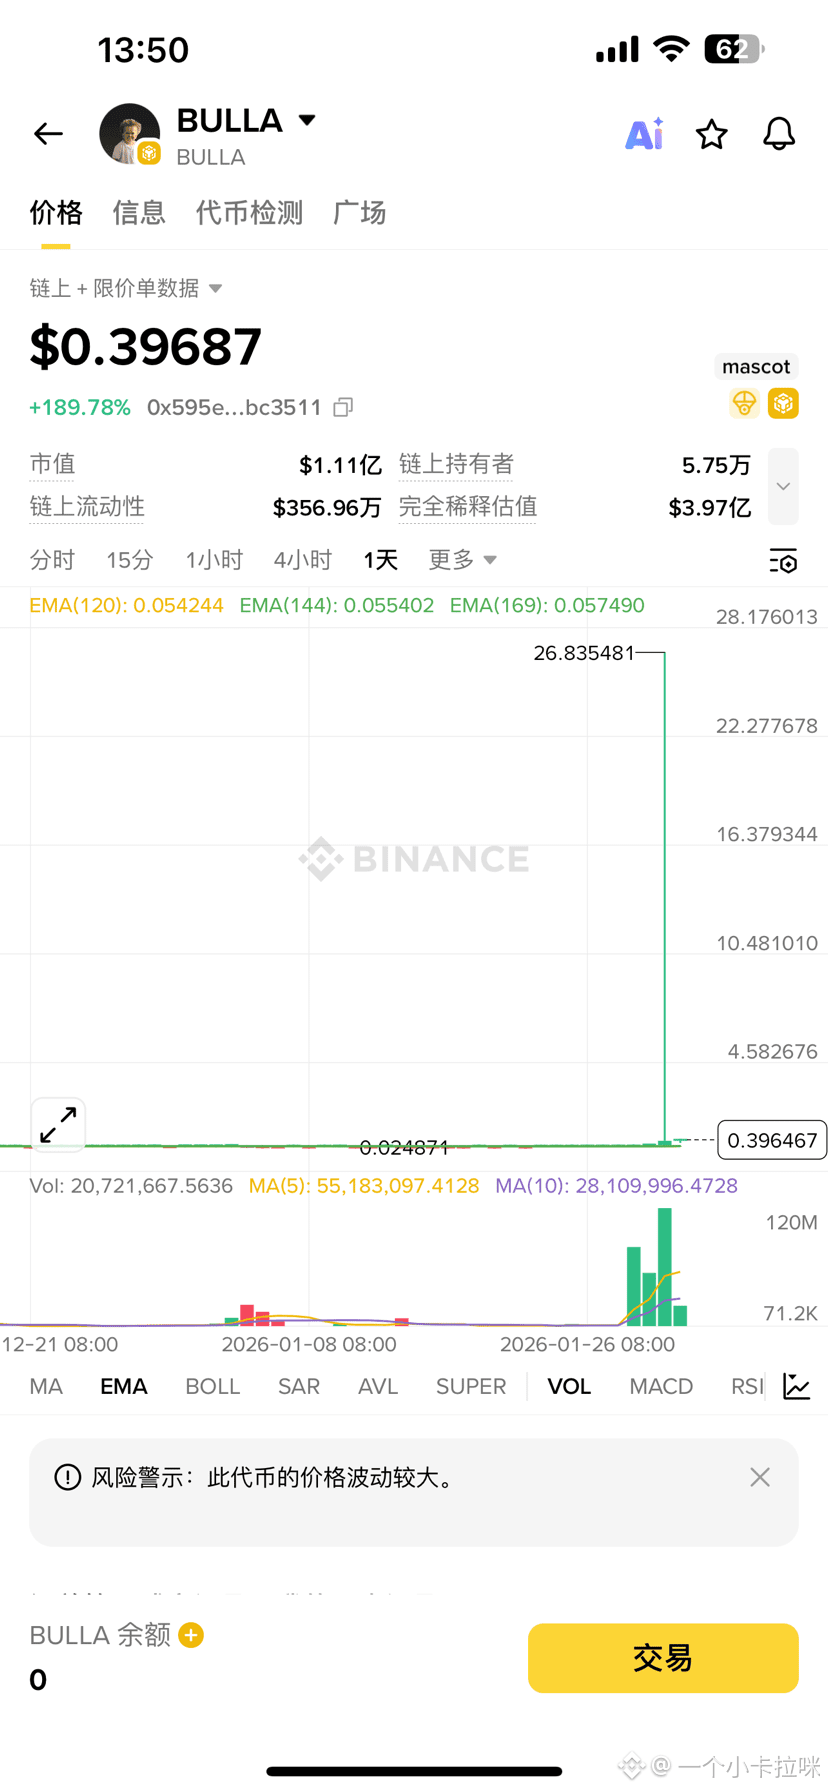Toggle the MACD sub-indicator
828x1792 pixels.
661,1386
